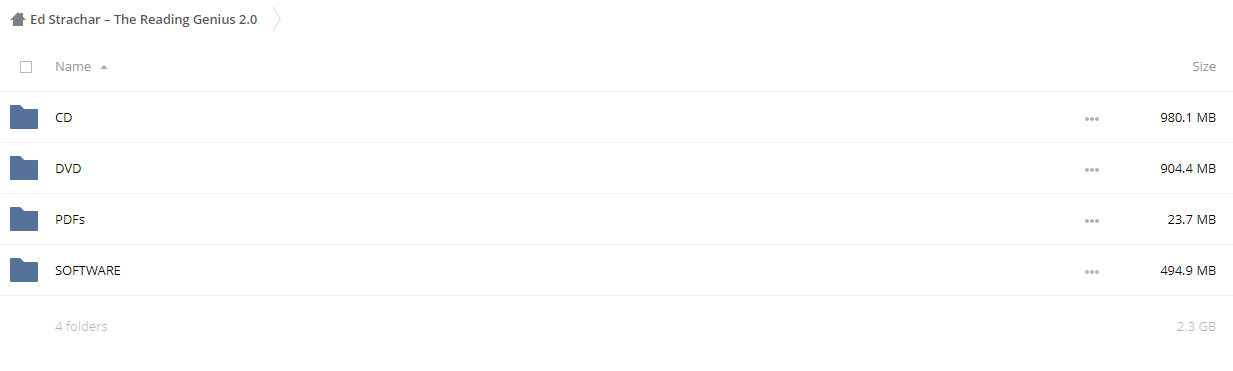
Task: Click the sort arrow beside Name
Action: click(x=104, y=67)
